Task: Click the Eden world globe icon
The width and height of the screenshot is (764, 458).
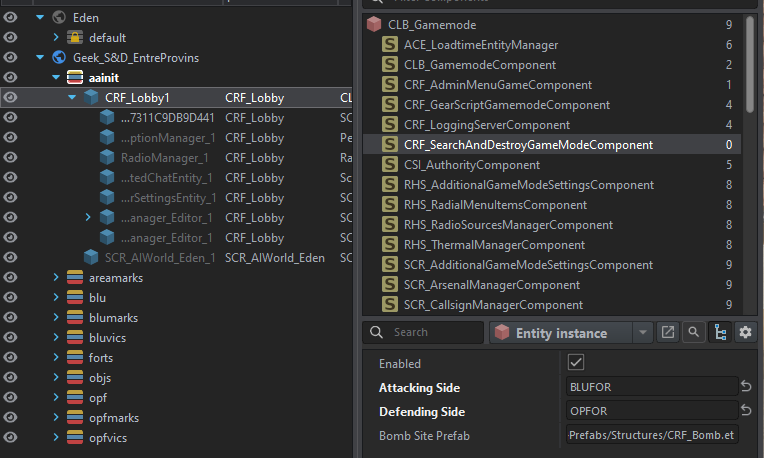Action: (58, 17)
